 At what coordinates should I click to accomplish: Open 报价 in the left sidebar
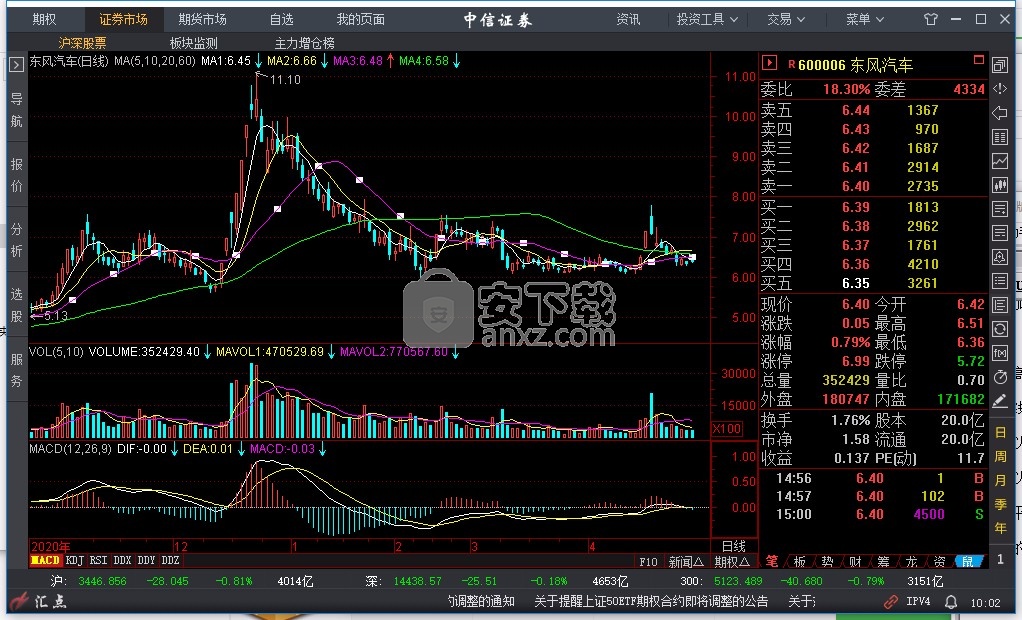click(16, 175)
